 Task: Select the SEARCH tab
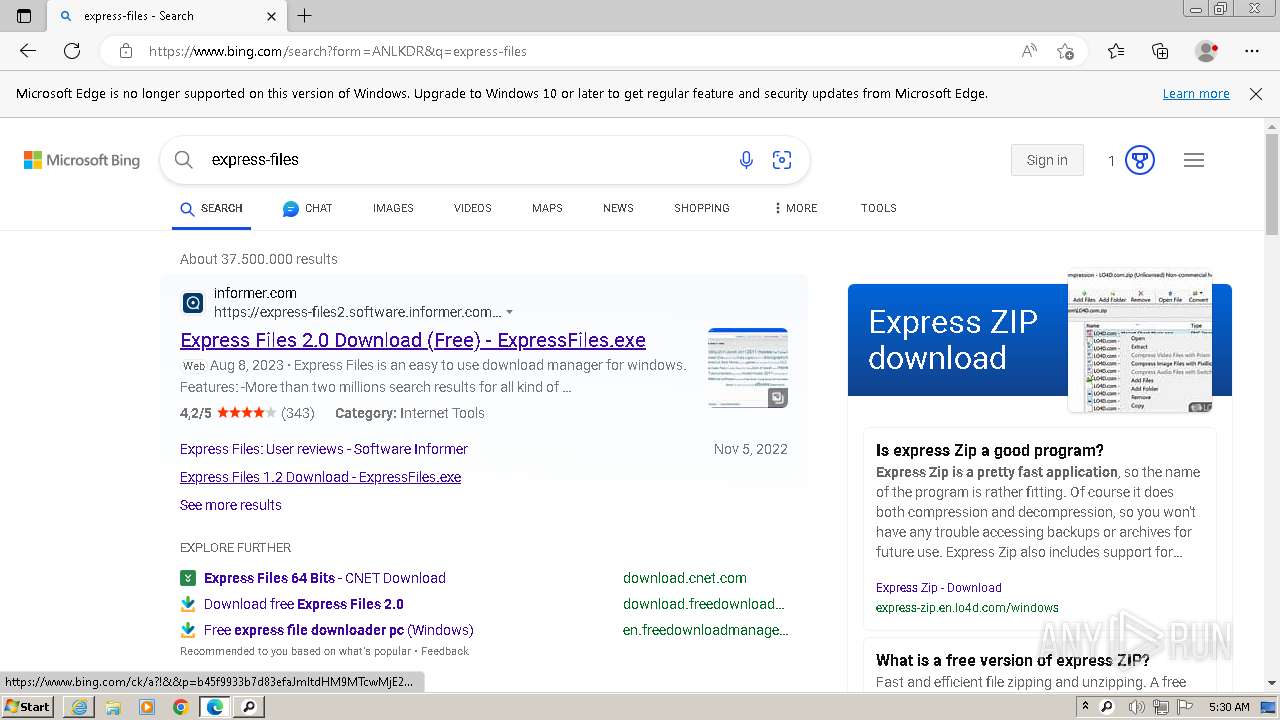211,208
